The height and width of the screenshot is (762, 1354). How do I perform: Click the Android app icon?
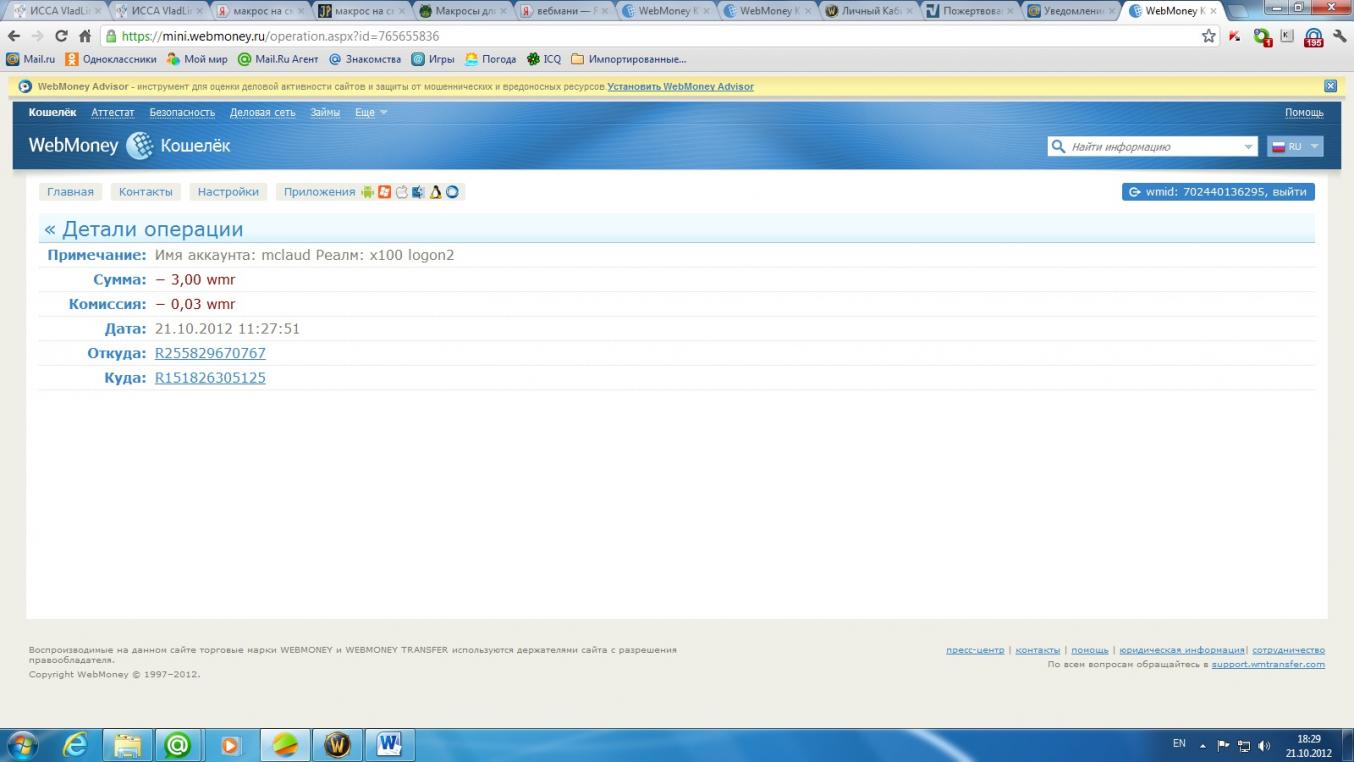pyautogui.click(x=367, y=192)
